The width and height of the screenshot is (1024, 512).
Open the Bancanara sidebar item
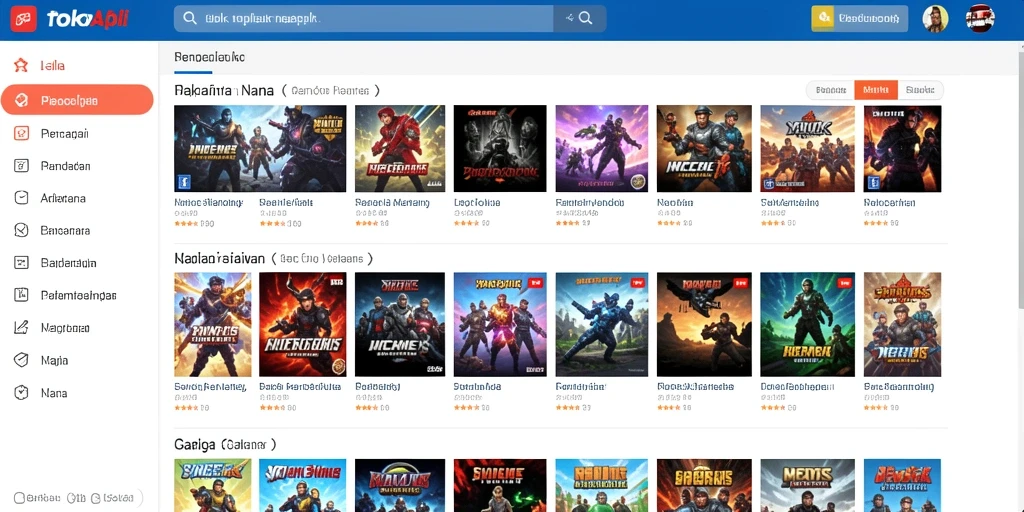[77, 231]
